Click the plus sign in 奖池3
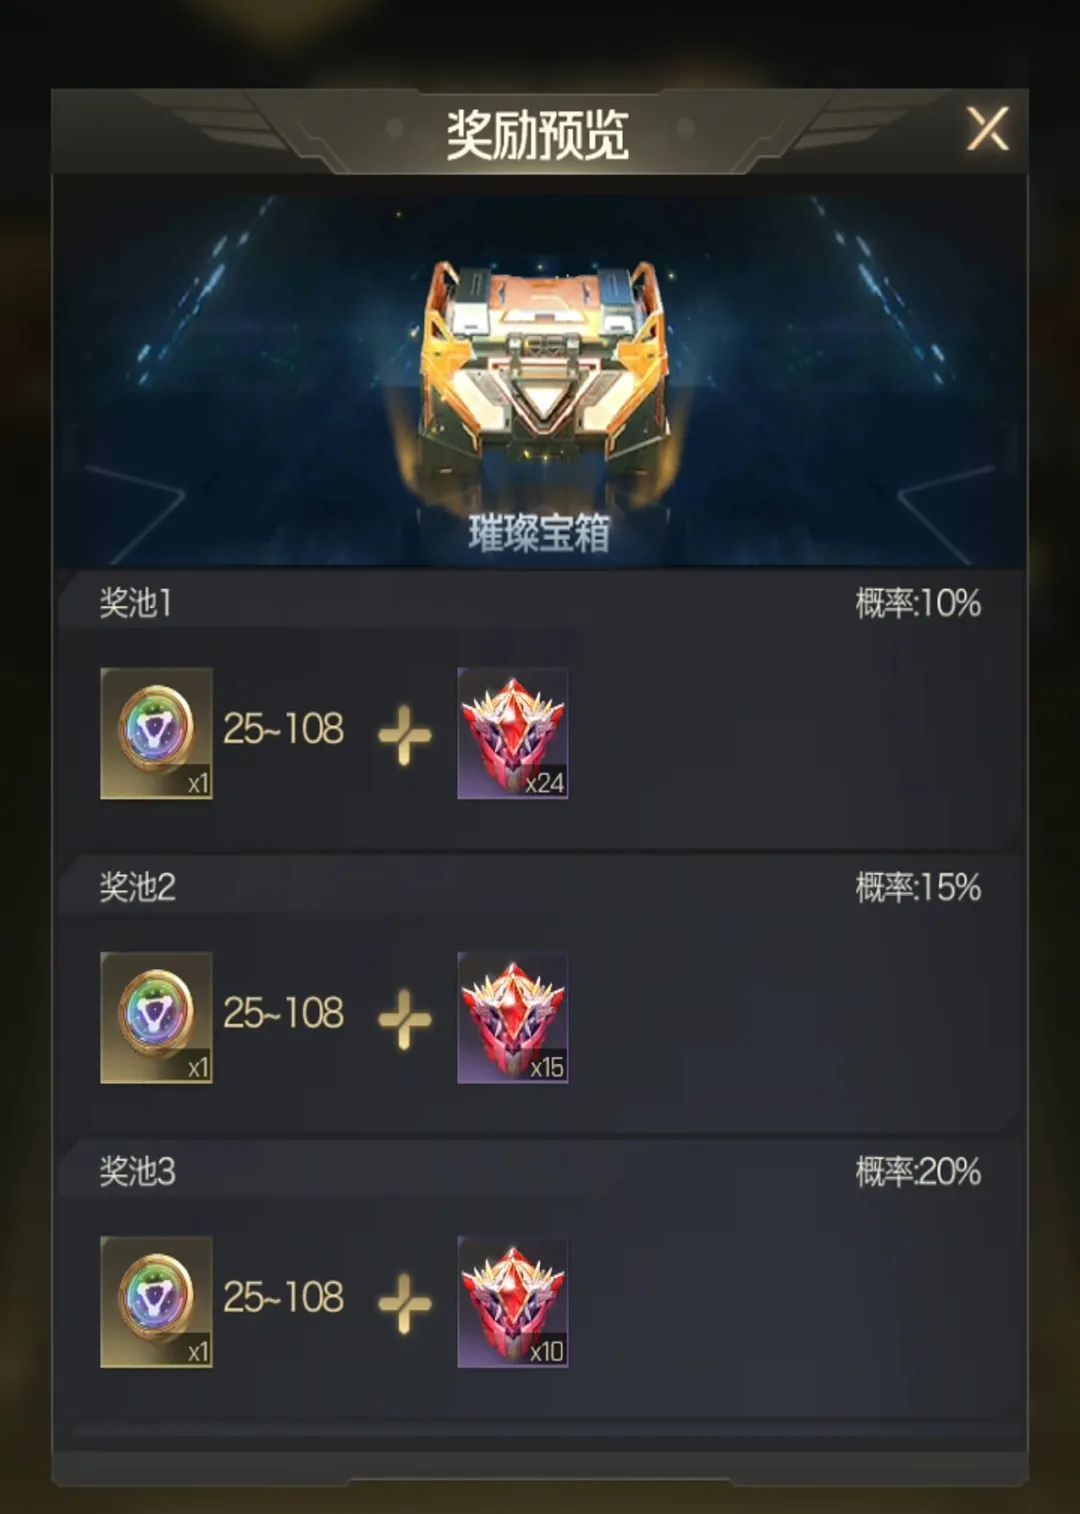The height and width of the screenshot is (1514, 1080). click(405, 1303)
